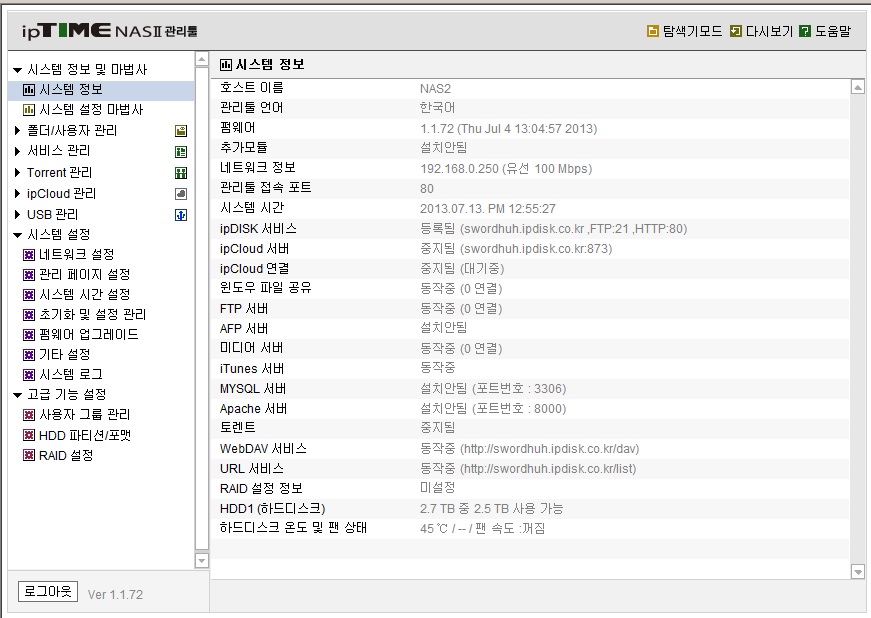Image resolution: width=871 pixels, height=618 pixels.
Task: Click the 도움말 link text
Action: [x=833, y=31]
